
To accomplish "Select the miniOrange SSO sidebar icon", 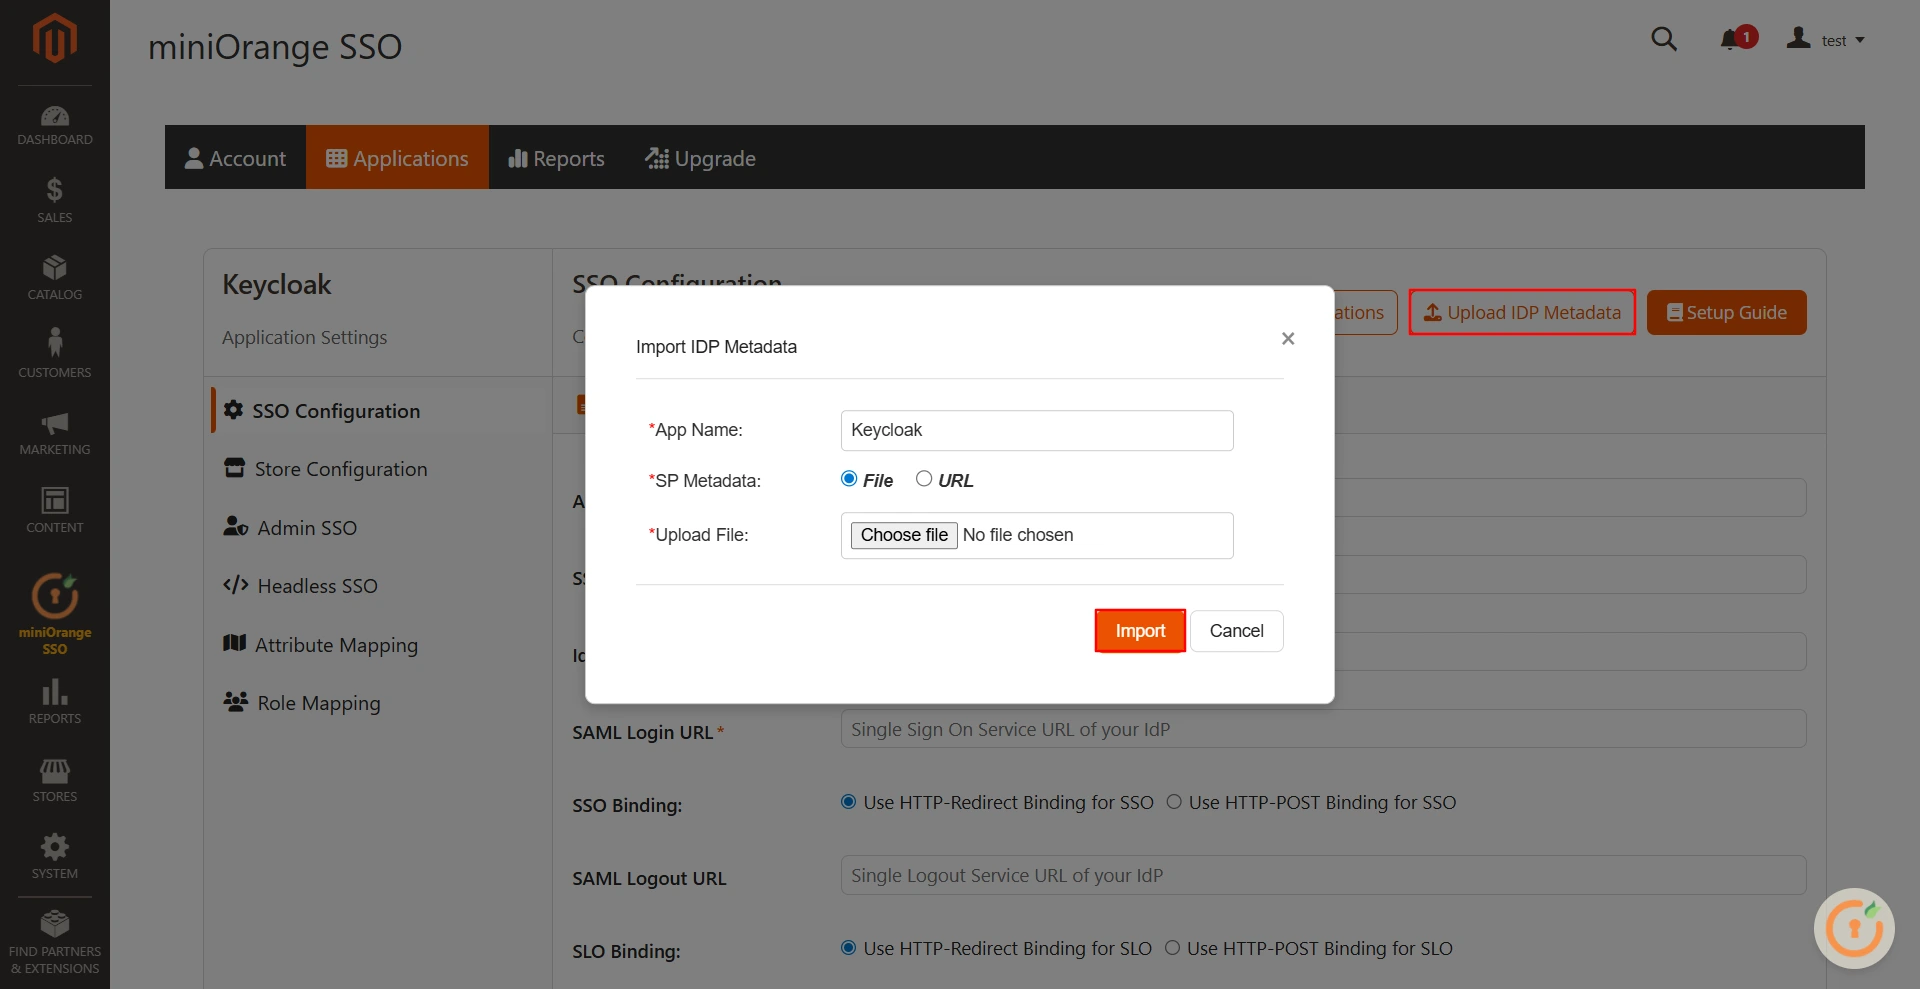I will (54, 600).
